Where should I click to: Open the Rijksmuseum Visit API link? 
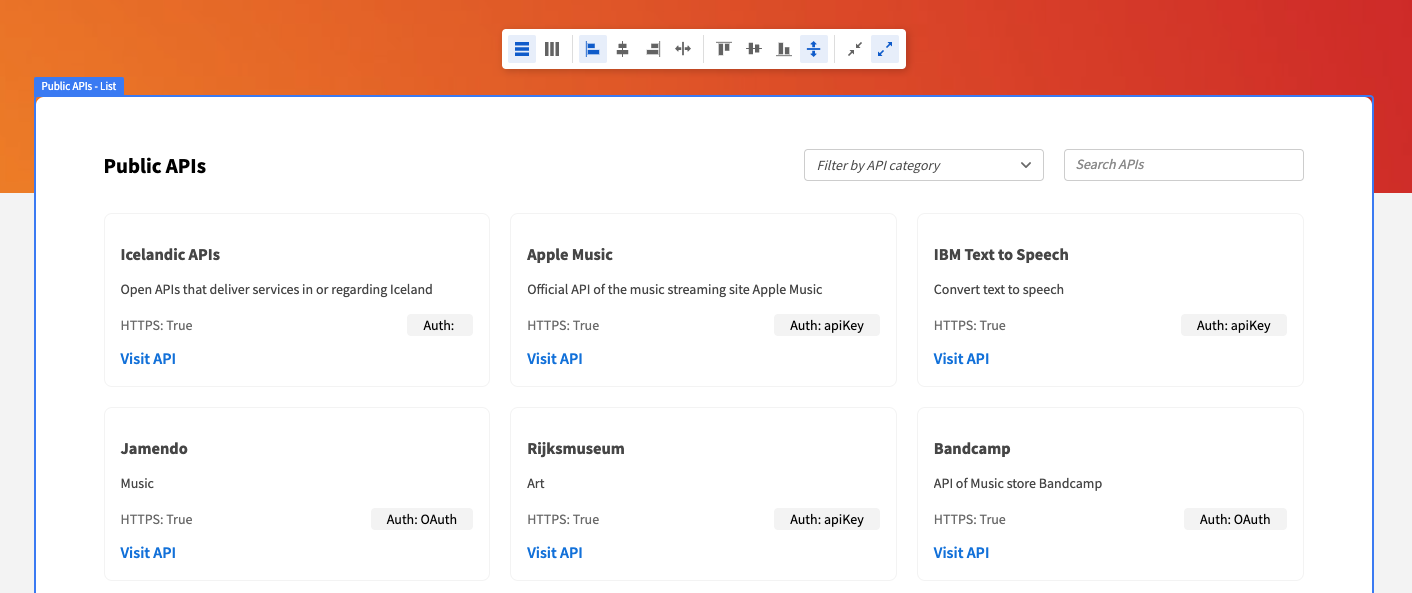554,552
